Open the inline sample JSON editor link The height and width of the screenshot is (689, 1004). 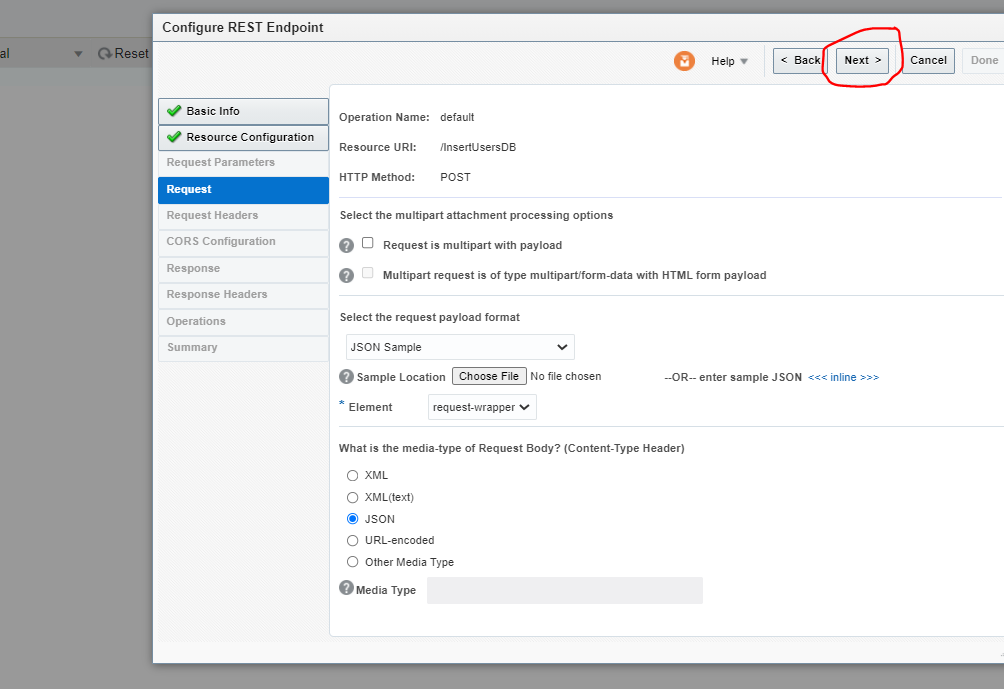click(x=843, y=377)
